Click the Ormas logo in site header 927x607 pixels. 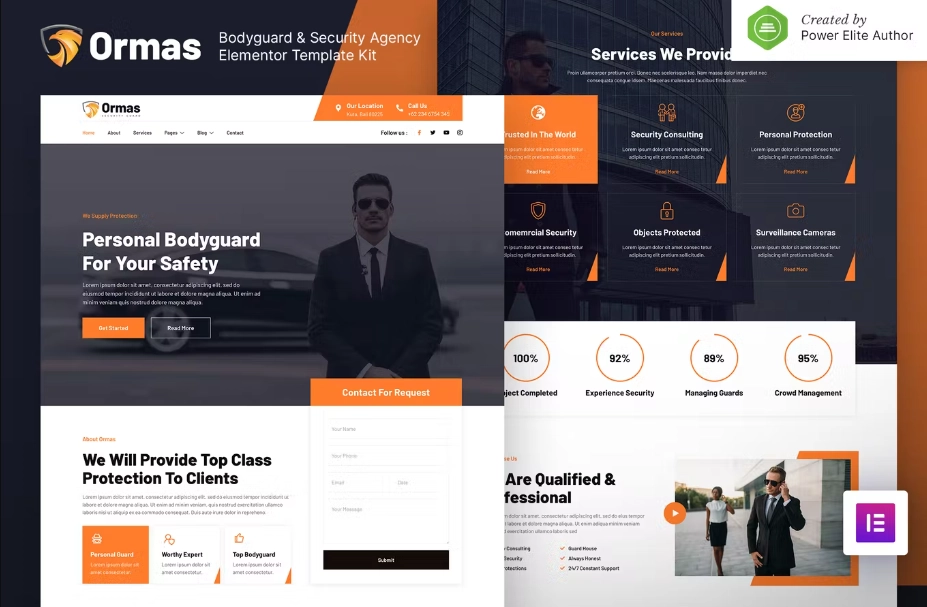coord(111,109)
